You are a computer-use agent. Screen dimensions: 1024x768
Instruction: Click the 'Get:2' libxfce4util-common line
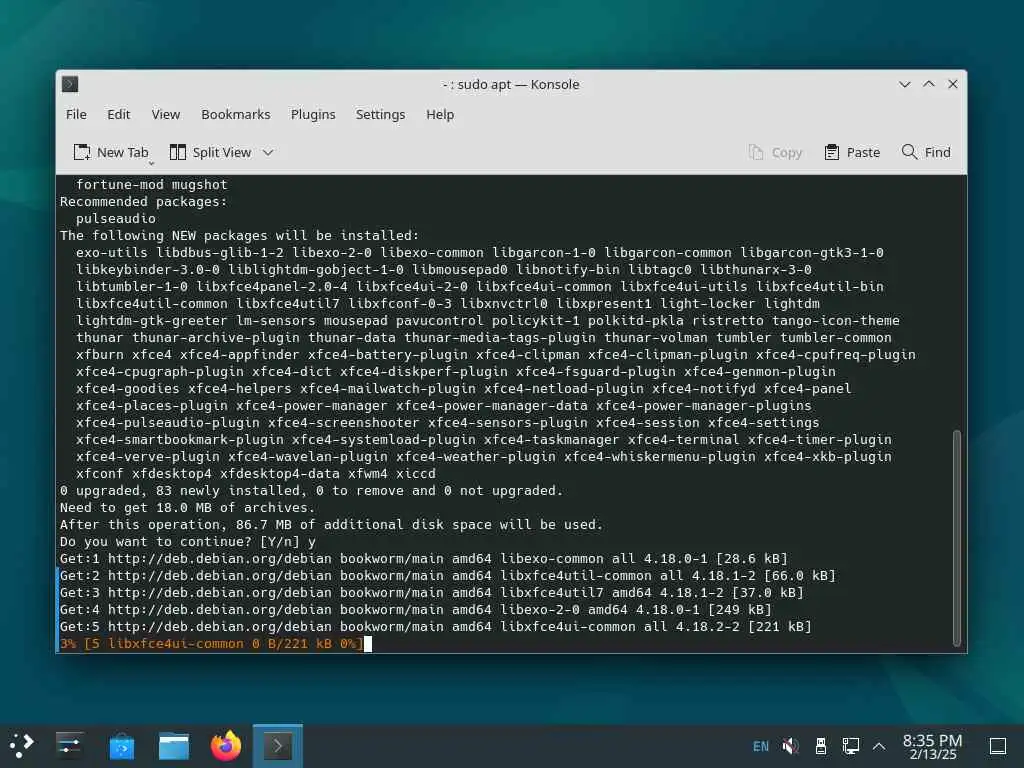447,576
